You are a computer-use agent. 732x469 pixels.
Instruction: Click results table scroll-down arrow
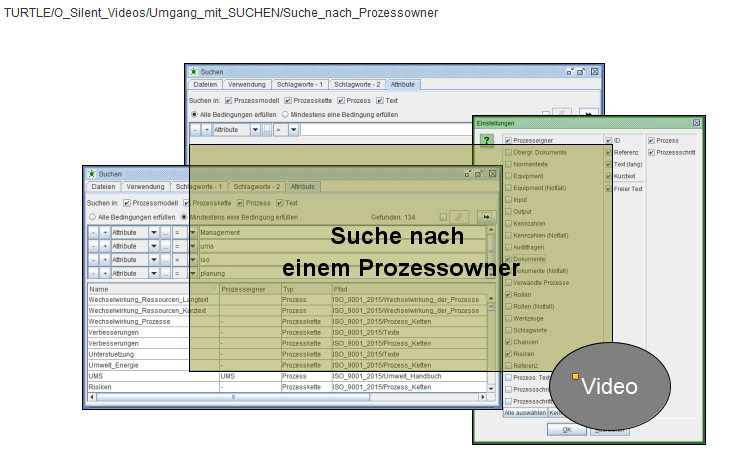pyautogui.click(x=491, y=388)
